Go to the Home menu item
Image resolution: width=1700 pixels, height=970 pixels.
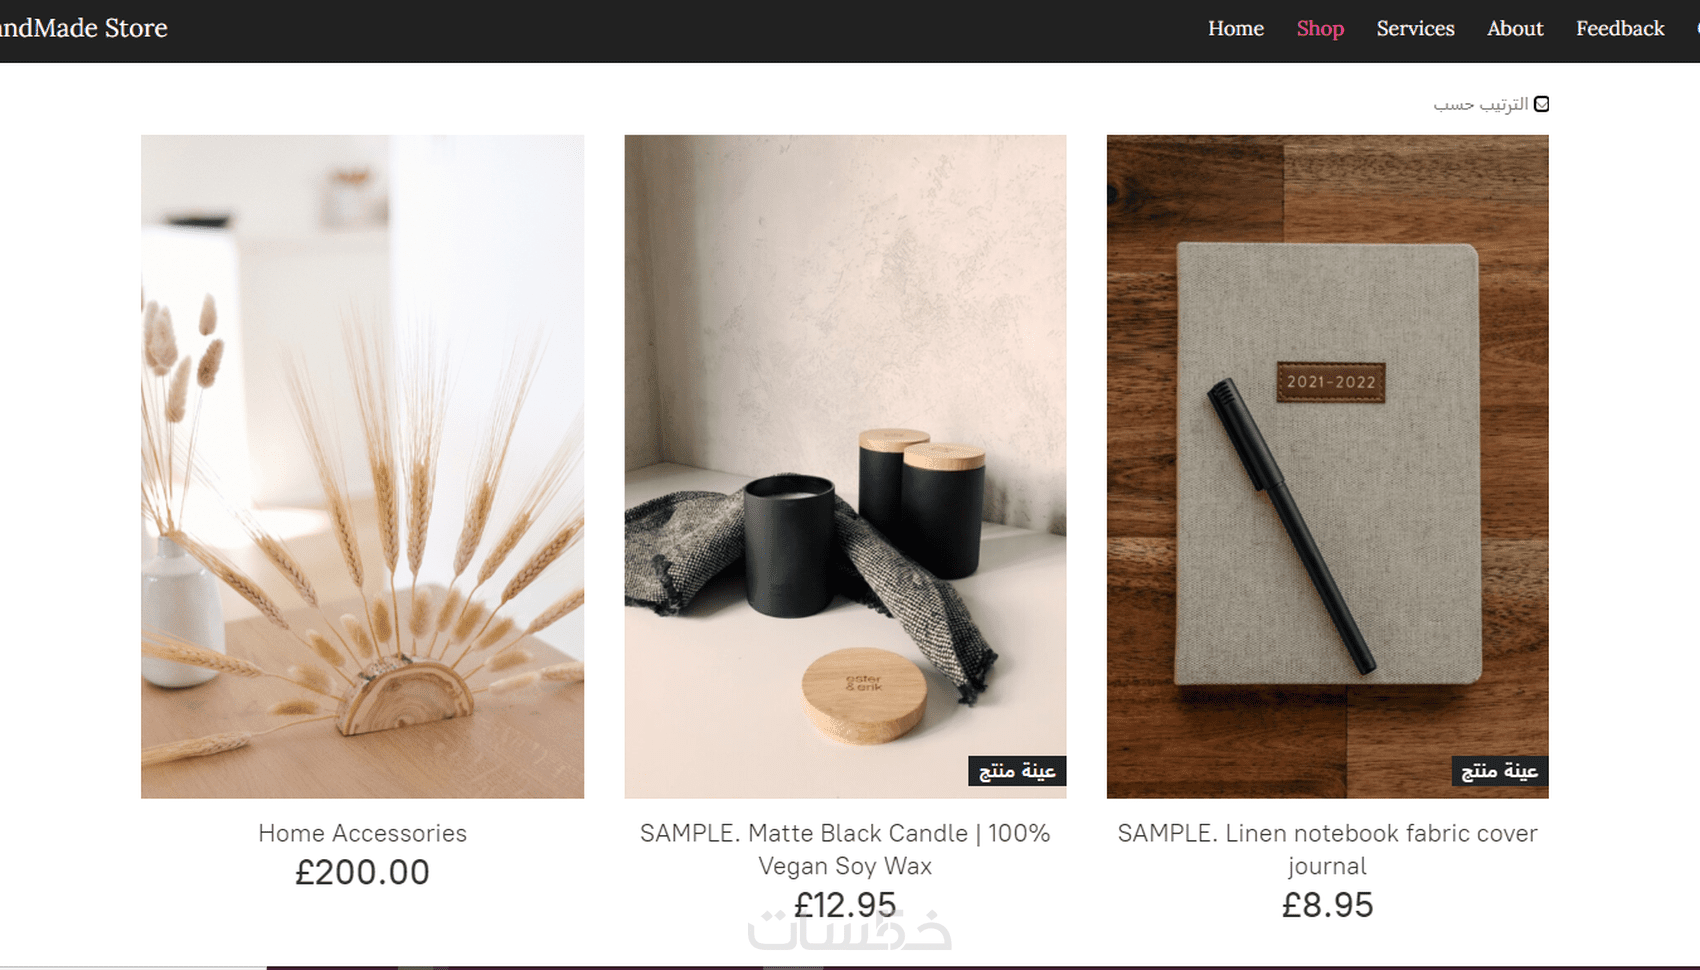1235,29
